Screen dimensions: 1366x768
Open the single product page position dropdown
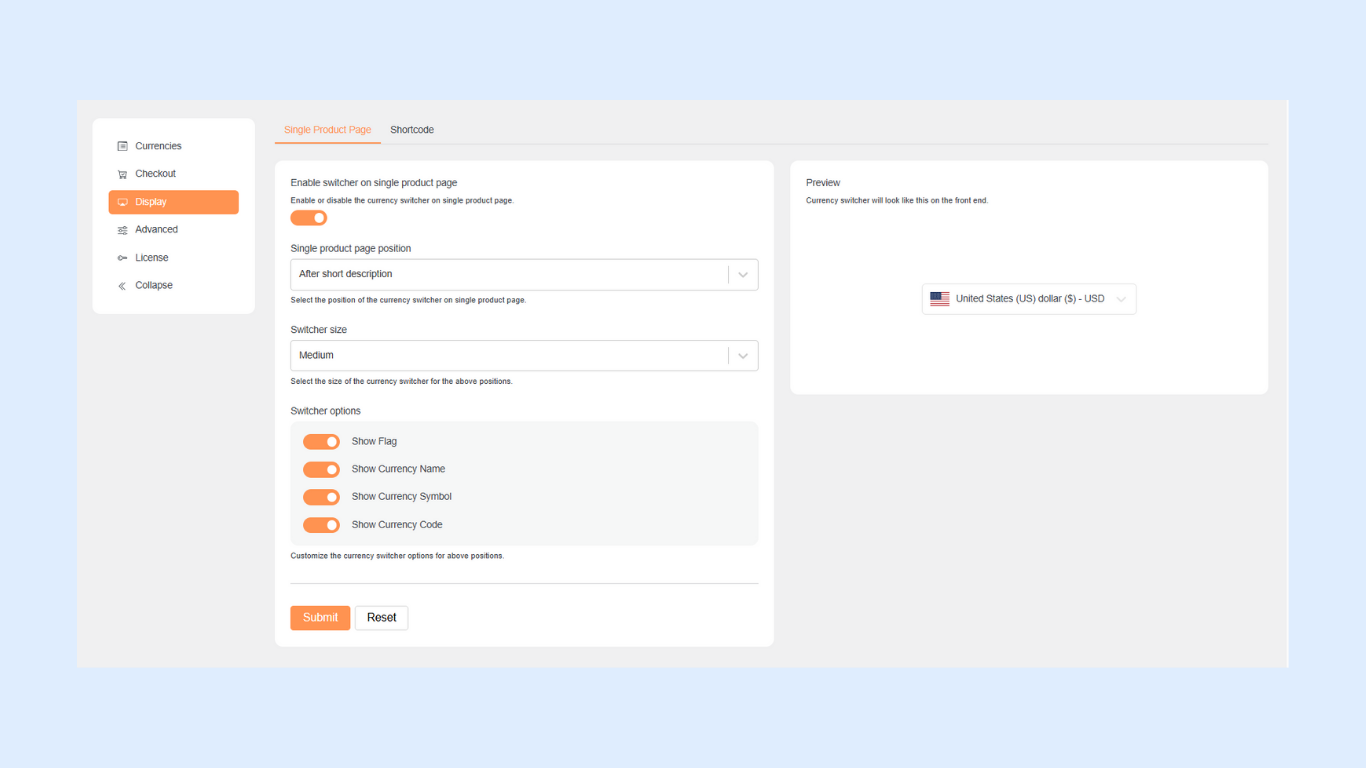coord(523,275)
